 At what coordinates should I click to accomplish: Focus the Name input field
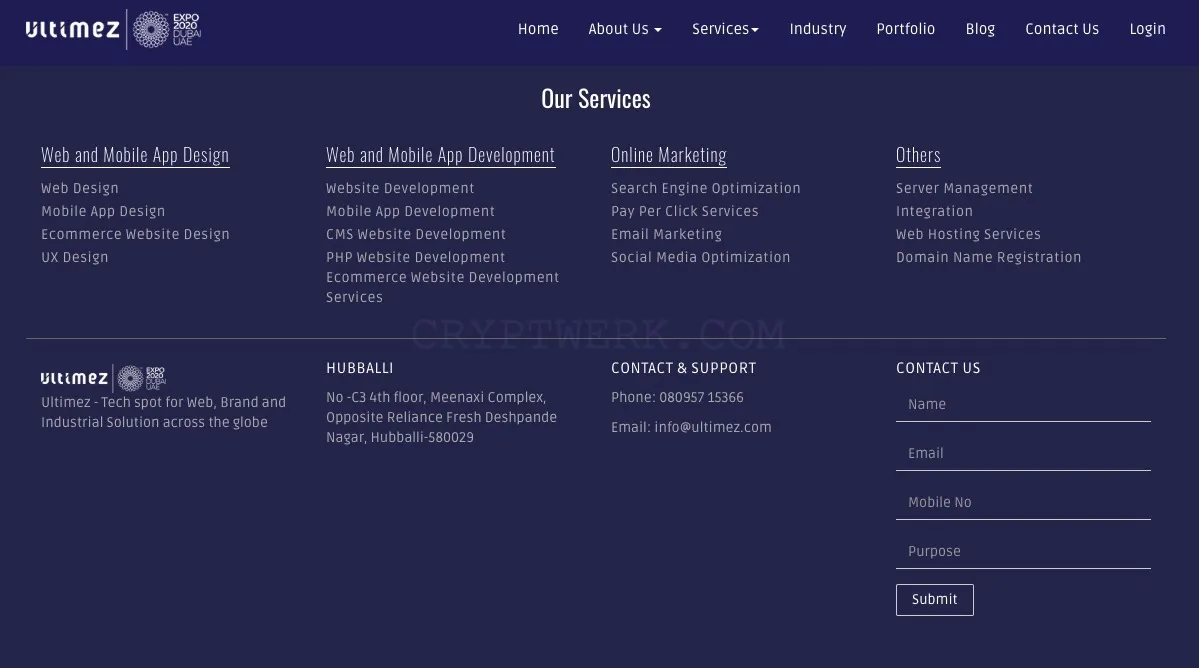[1023, 405]
